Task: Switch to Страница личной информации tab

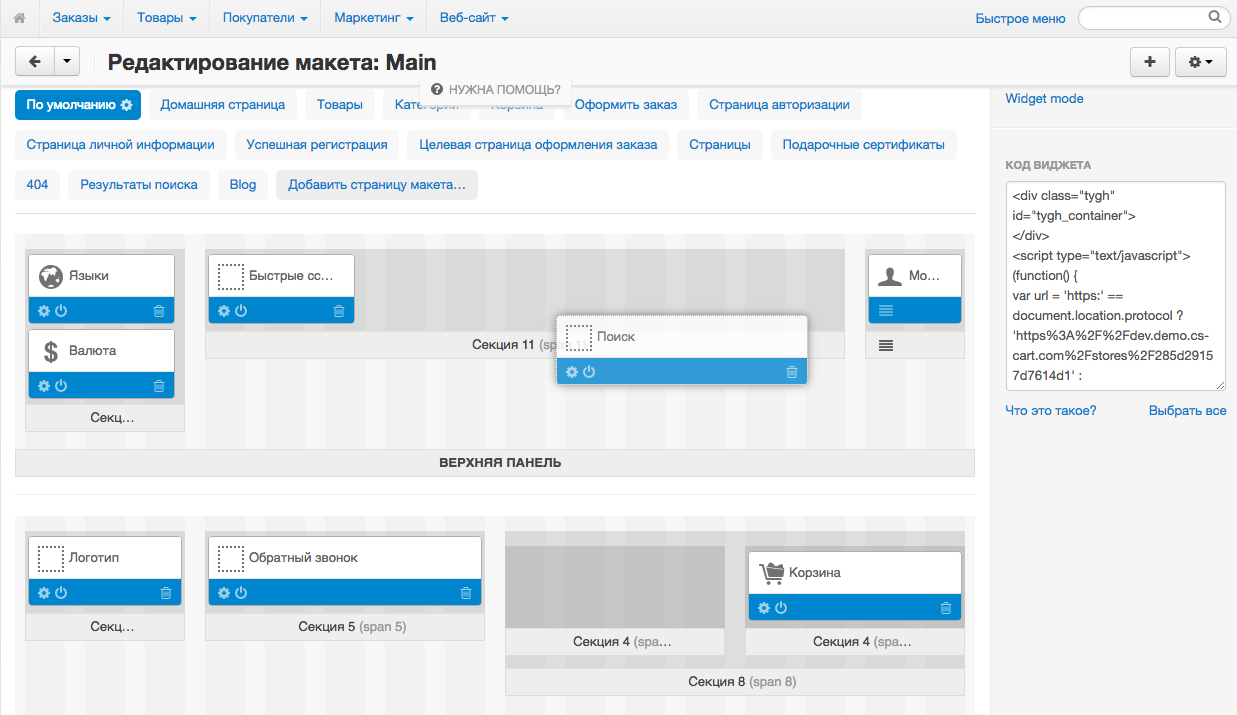Action: [x=121, y=145]
